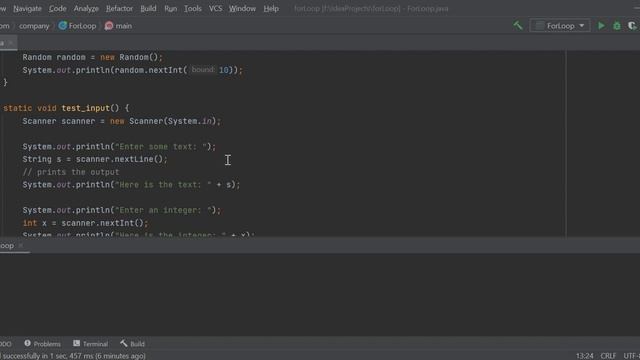Click the Build Project hammer icon
Screen dimensions: 640x360
click(x=518, y=25)
